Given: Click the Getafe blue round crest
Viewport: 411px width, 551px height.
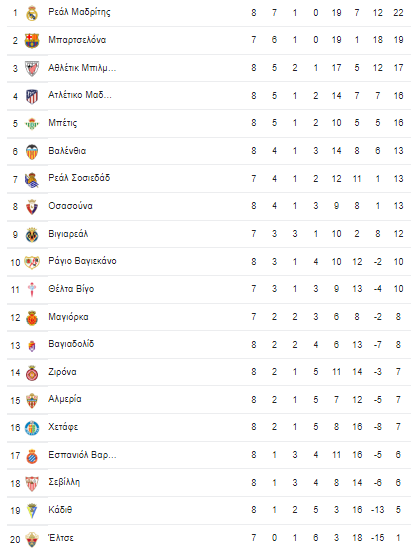Looking at the screenshot, I should coord(32,428).
